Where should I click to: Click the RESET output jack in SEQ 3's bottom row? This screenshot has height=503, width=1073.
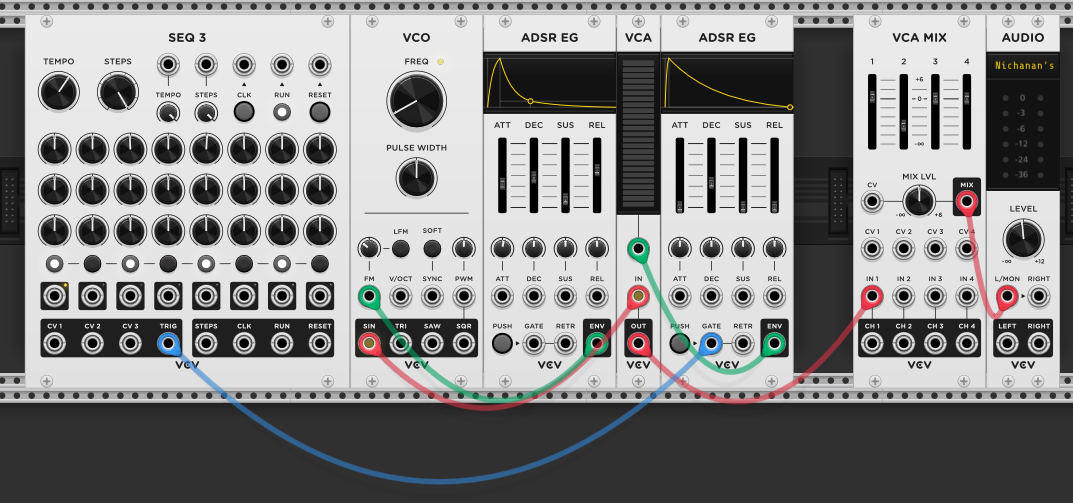(x=320, y=344)
